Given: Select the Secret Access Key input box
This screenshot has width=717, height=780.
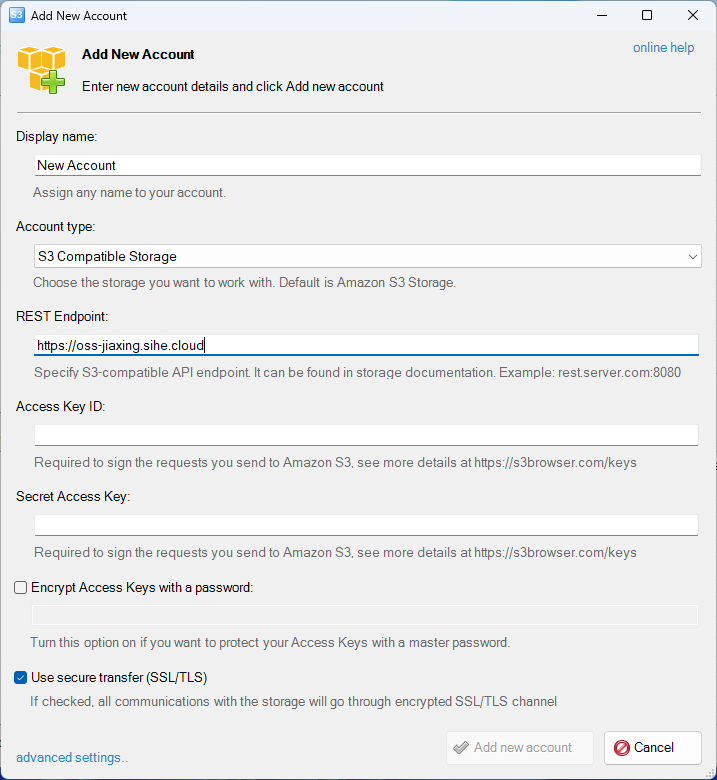Looking at the screenshot, I should tap(366, 525).
